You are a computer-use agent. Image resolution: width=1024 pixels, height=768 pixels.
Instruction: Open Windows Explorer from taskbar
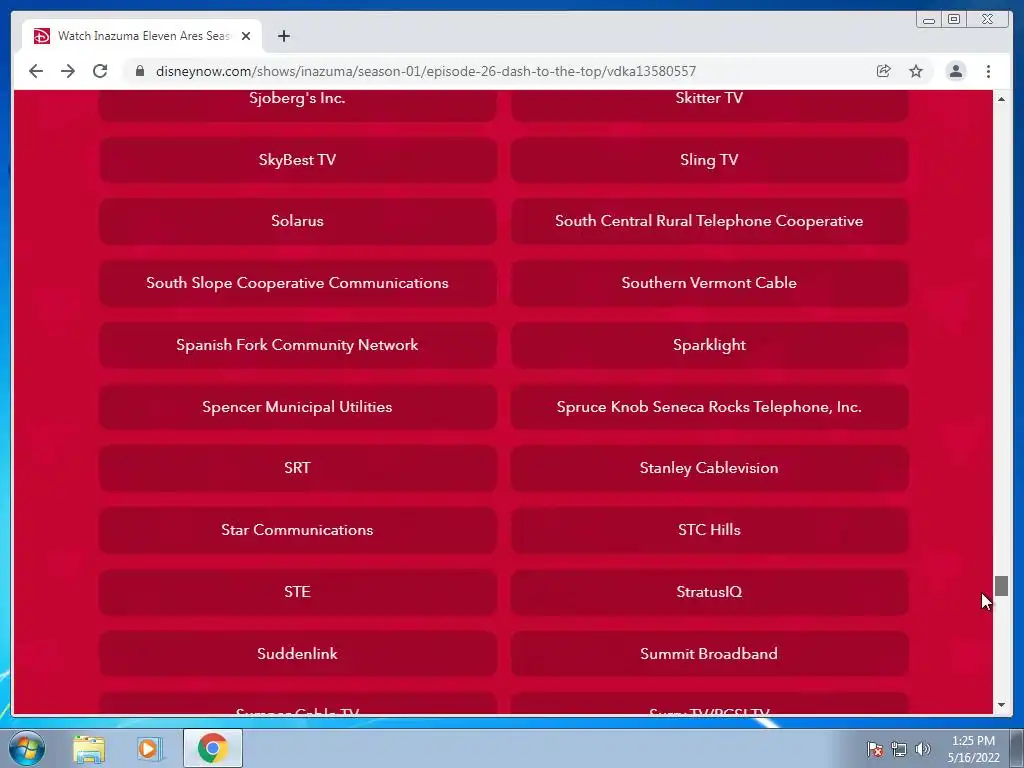point(89,748)
